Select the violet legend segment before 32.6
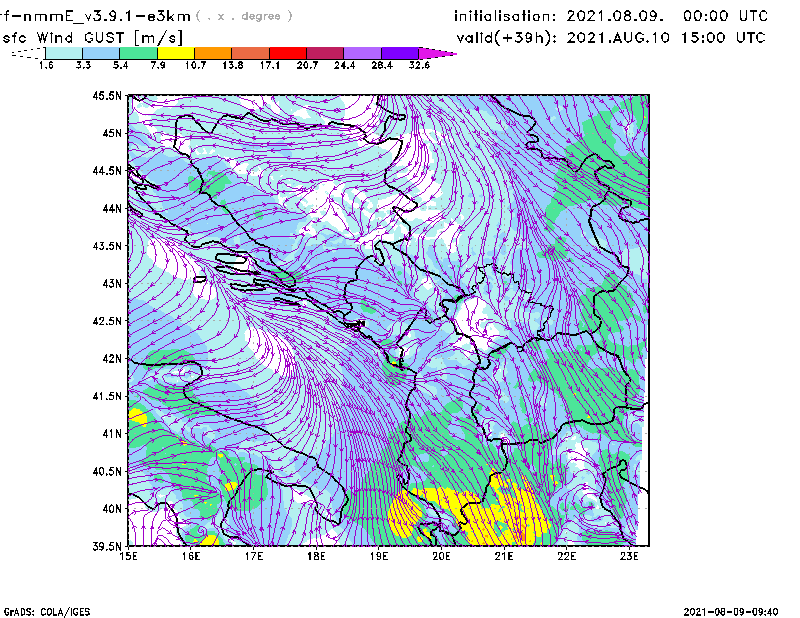Screen dimensions: 800x618 (x=399, y=53)
